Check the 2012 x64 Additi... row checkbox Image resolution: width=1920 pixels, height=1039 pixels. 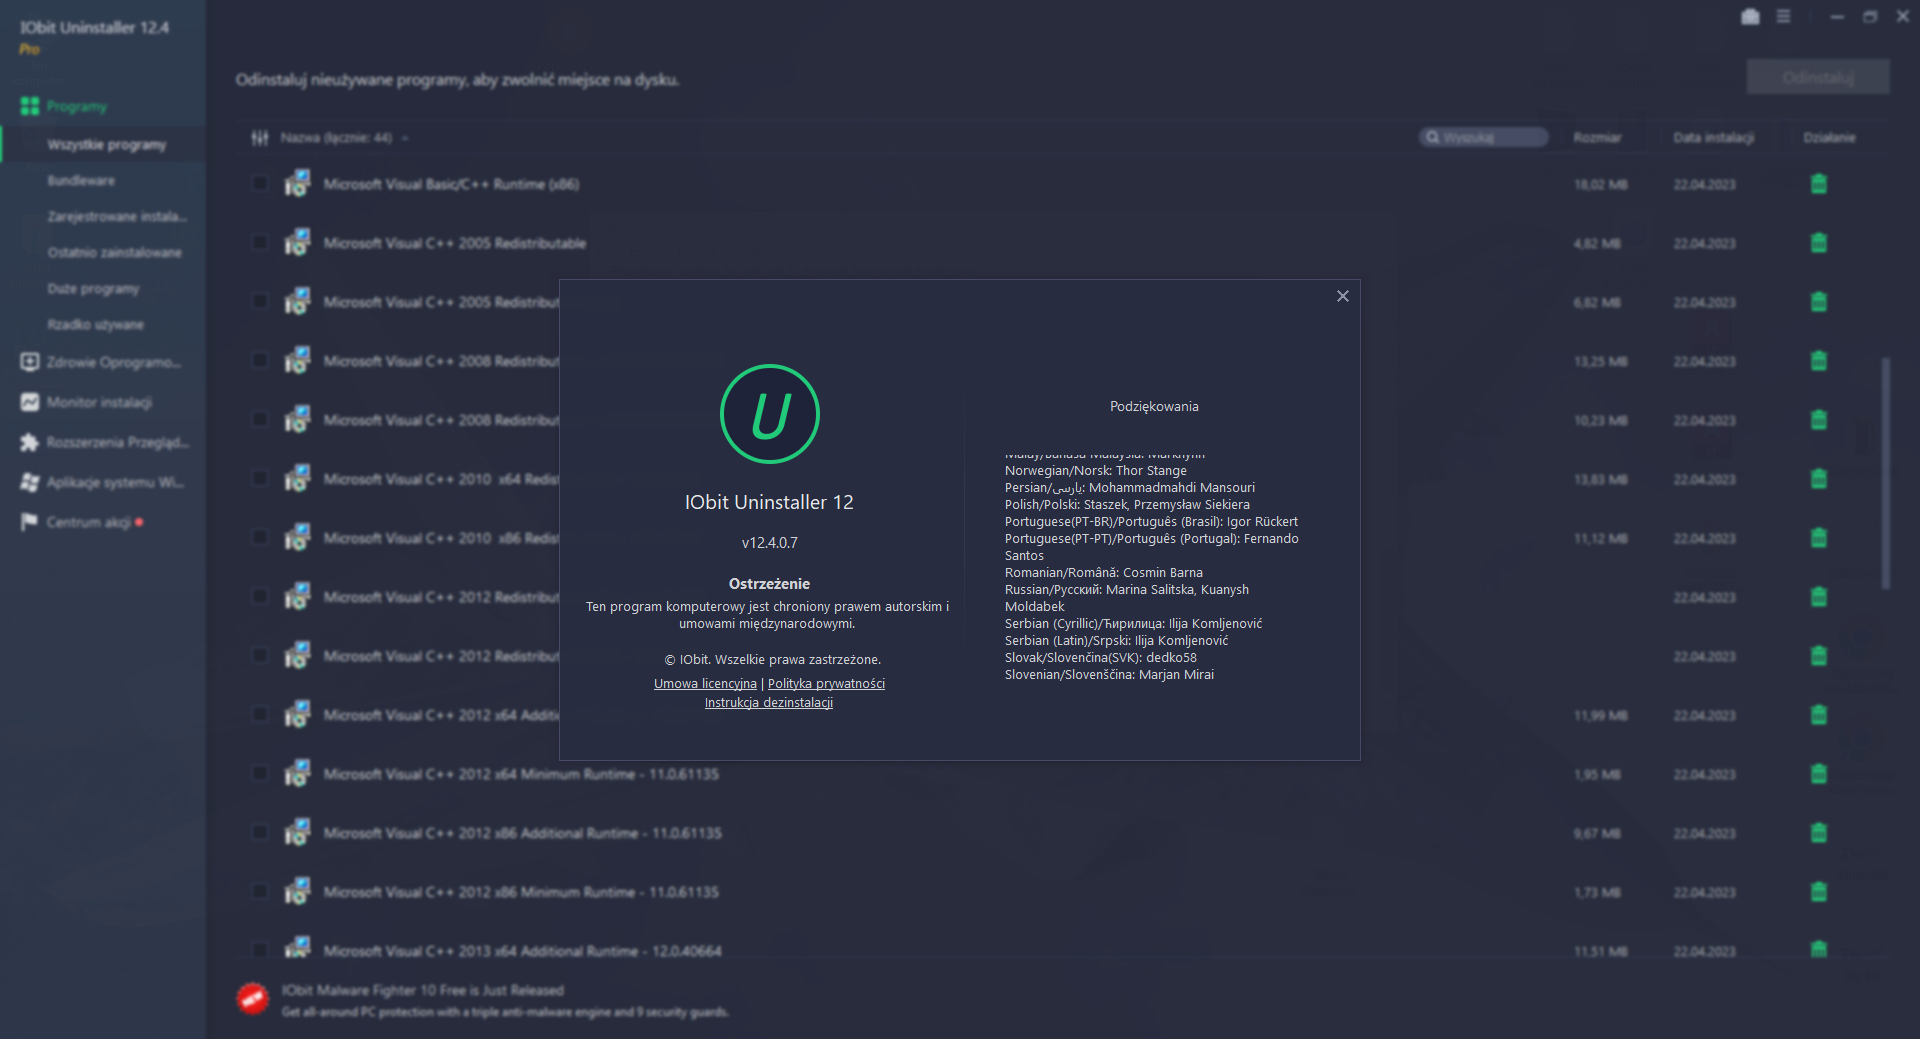[x=260, y=715]
